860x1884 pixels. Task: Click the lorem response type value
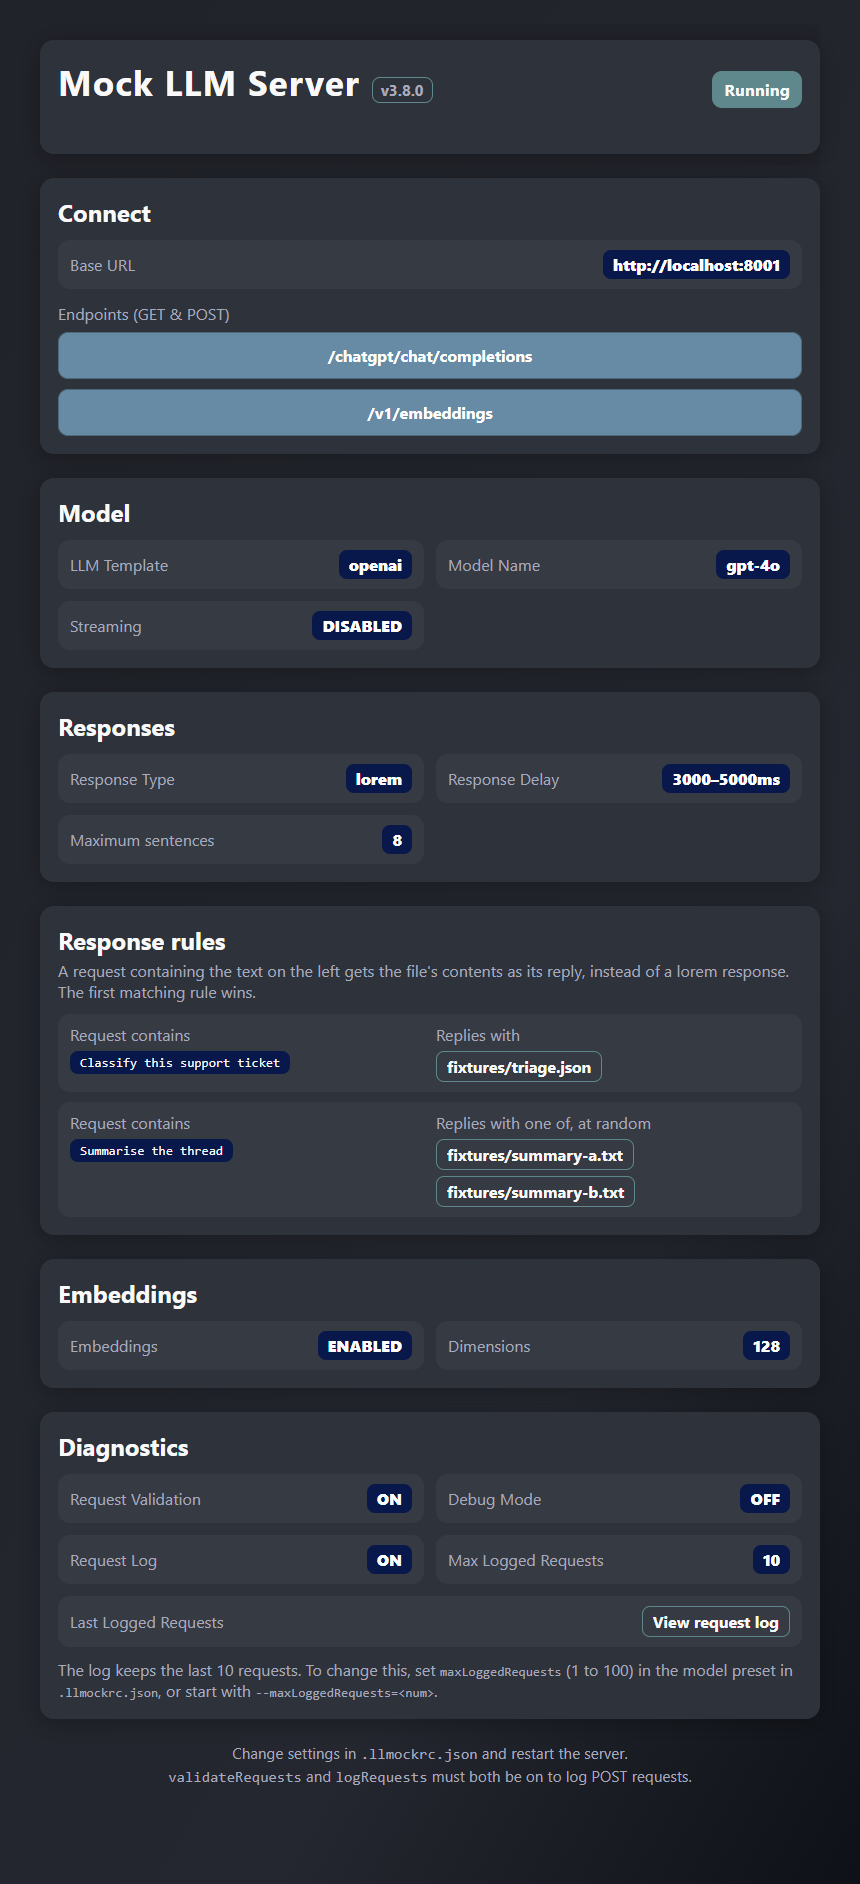(378, 779)
